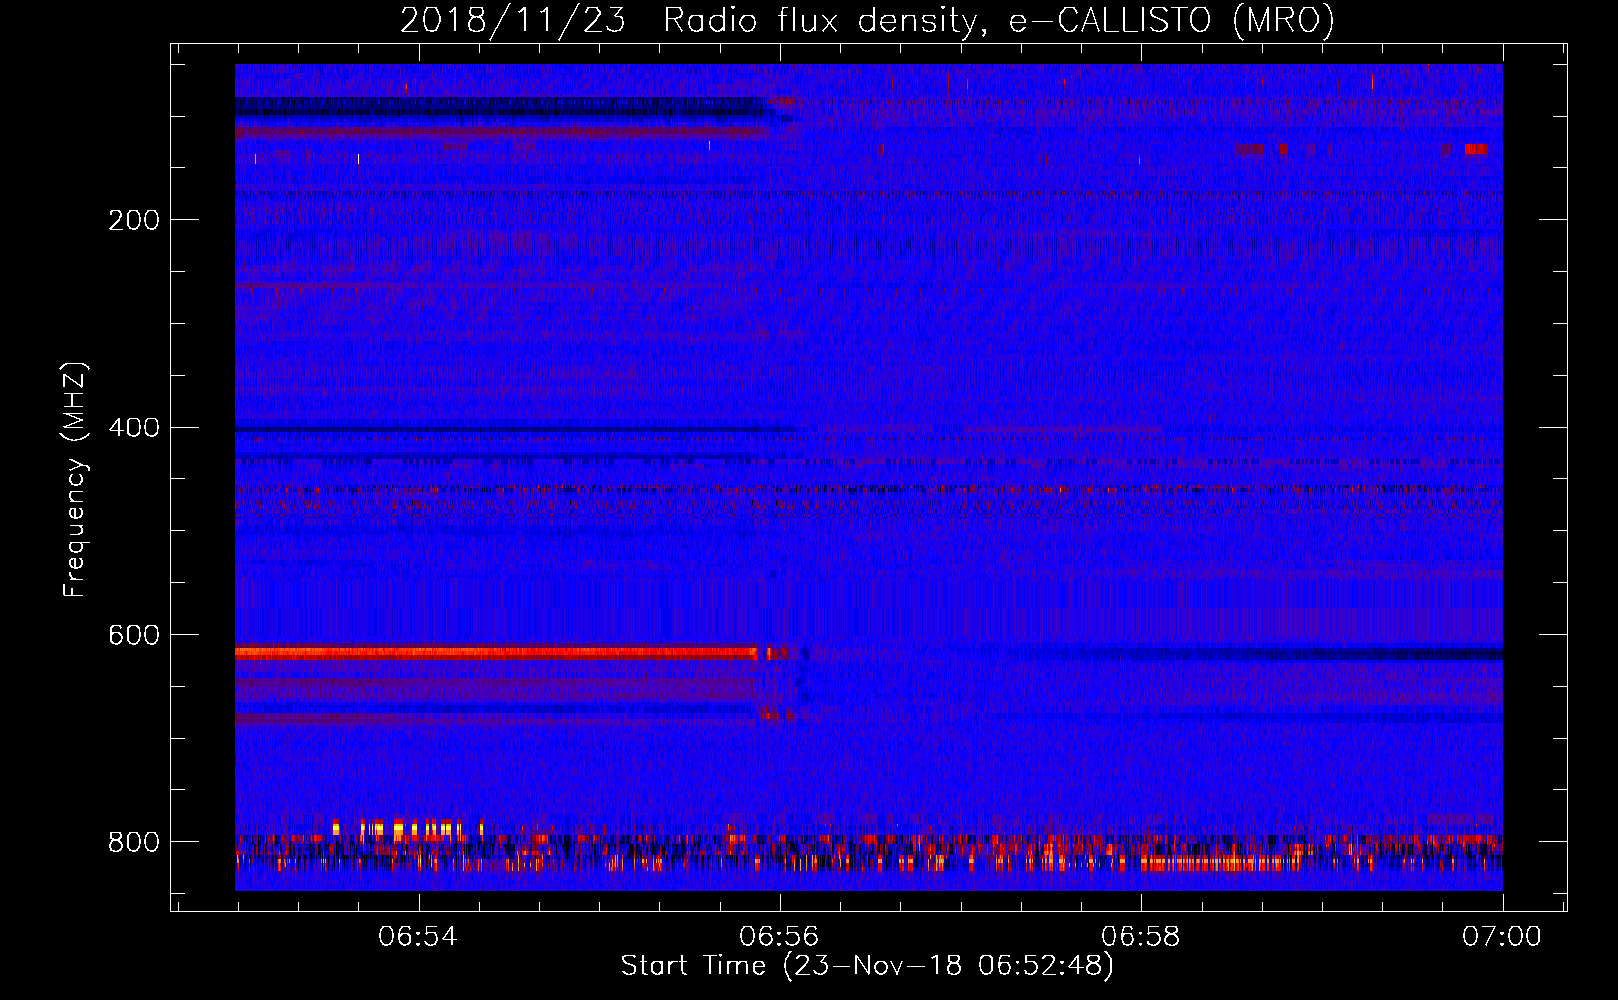Click the bright red emission band near 620 MHz

tap(497, 653)
